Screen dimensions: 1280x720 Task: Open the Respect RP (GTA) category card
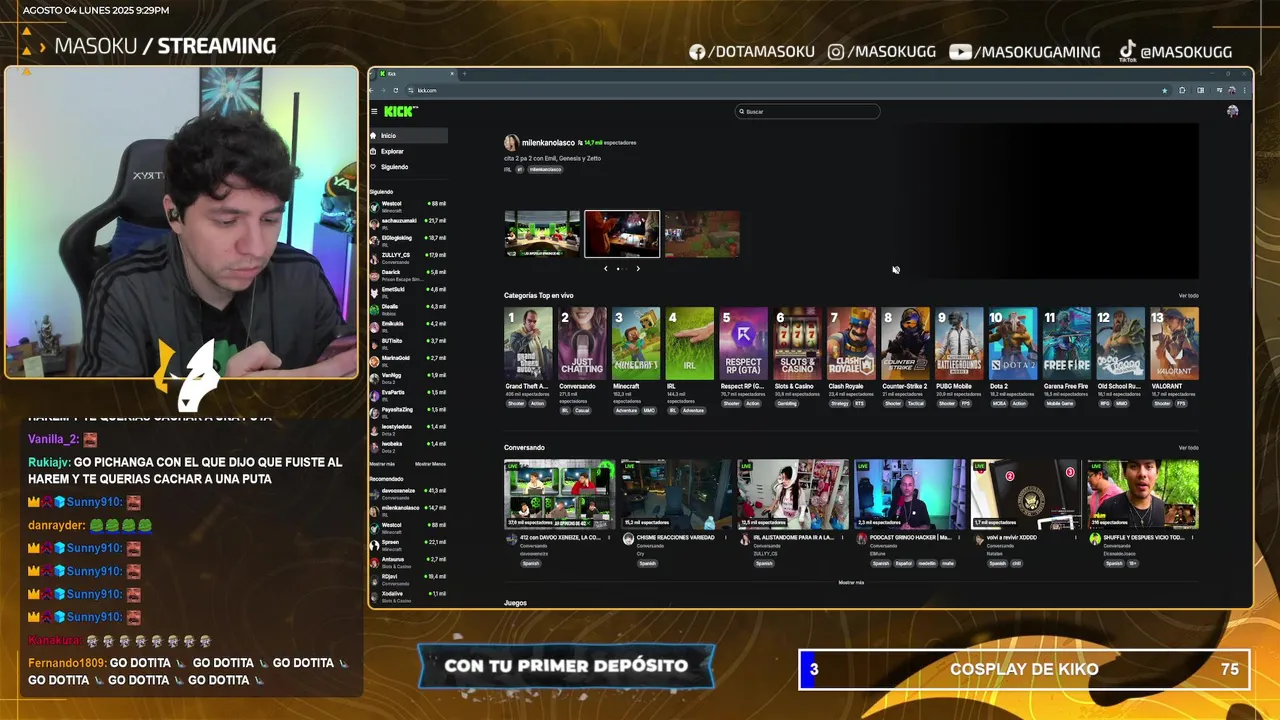(x=744, y=344)
